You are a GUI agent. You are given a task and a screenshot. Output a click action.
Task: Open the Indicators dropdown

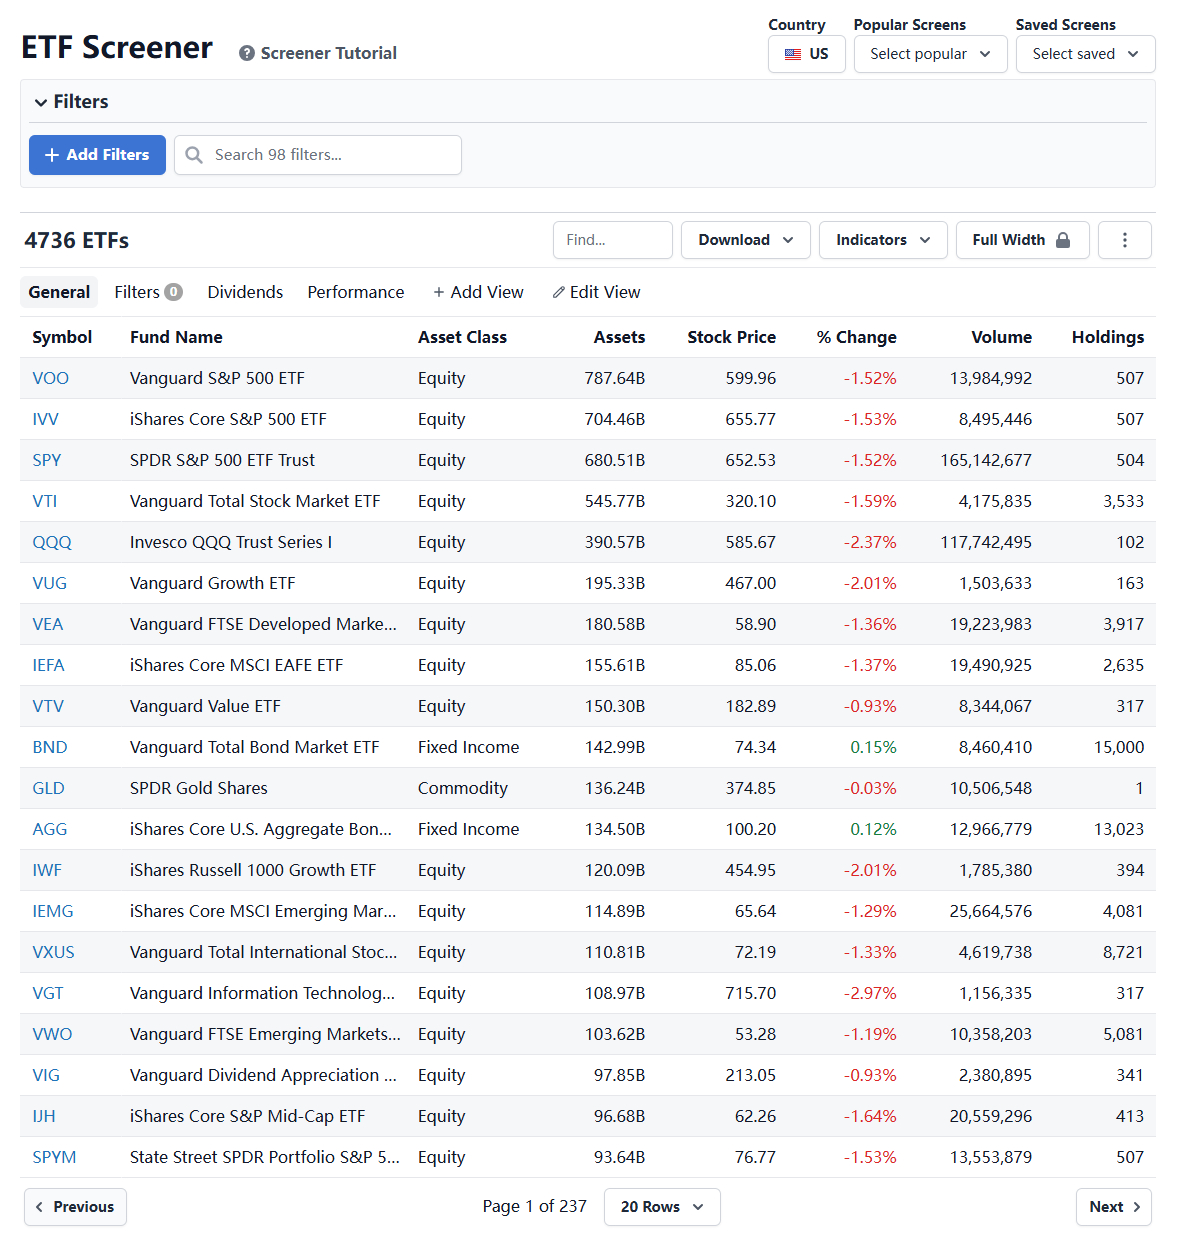(x=883, y=240)
